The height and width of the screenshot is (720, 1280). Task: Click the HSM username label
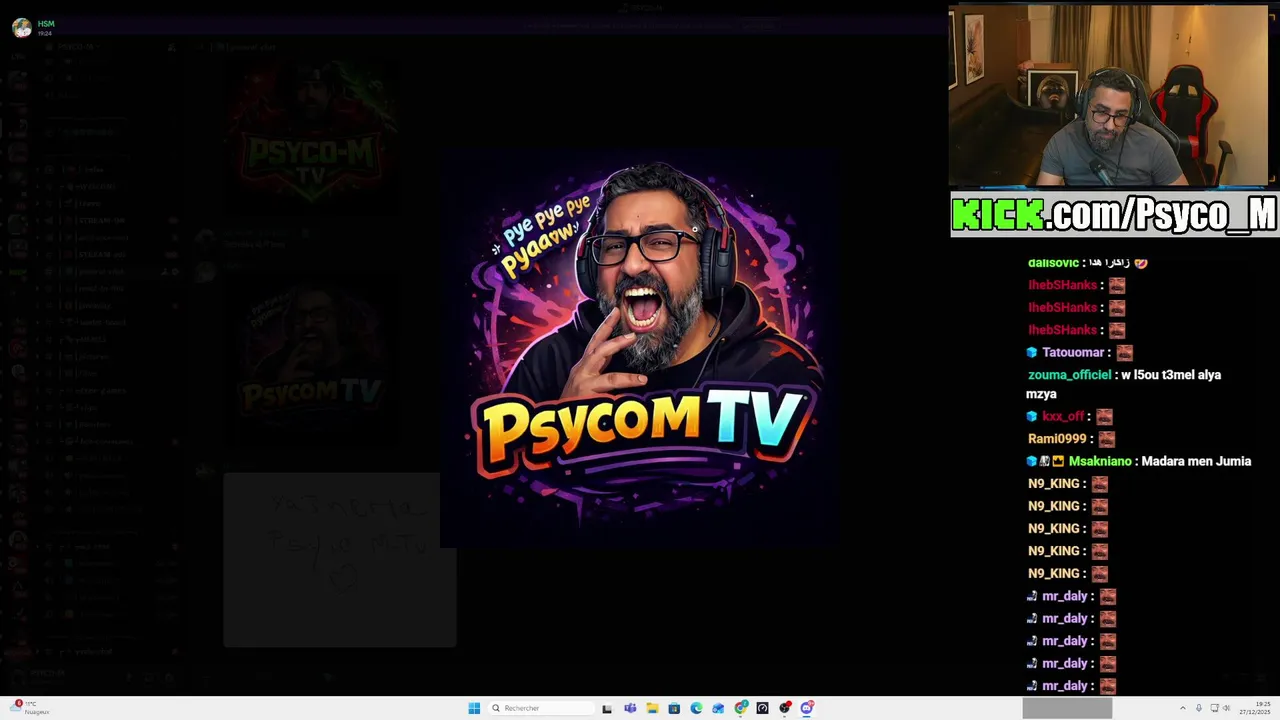point(46,24)
